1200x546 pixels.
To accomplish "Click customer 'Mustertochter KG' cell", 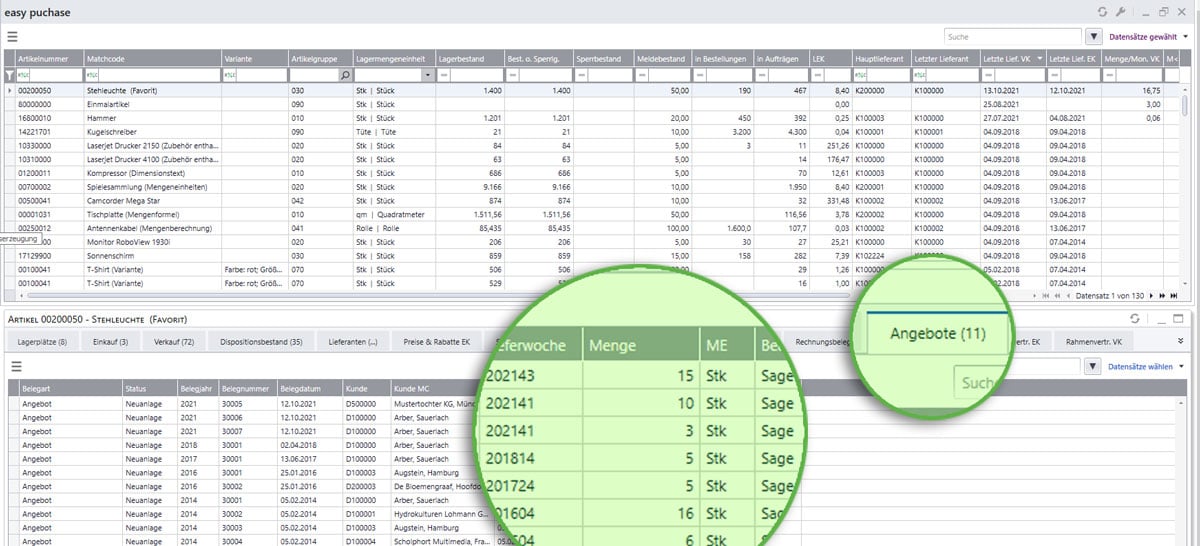I will [436, 403].
